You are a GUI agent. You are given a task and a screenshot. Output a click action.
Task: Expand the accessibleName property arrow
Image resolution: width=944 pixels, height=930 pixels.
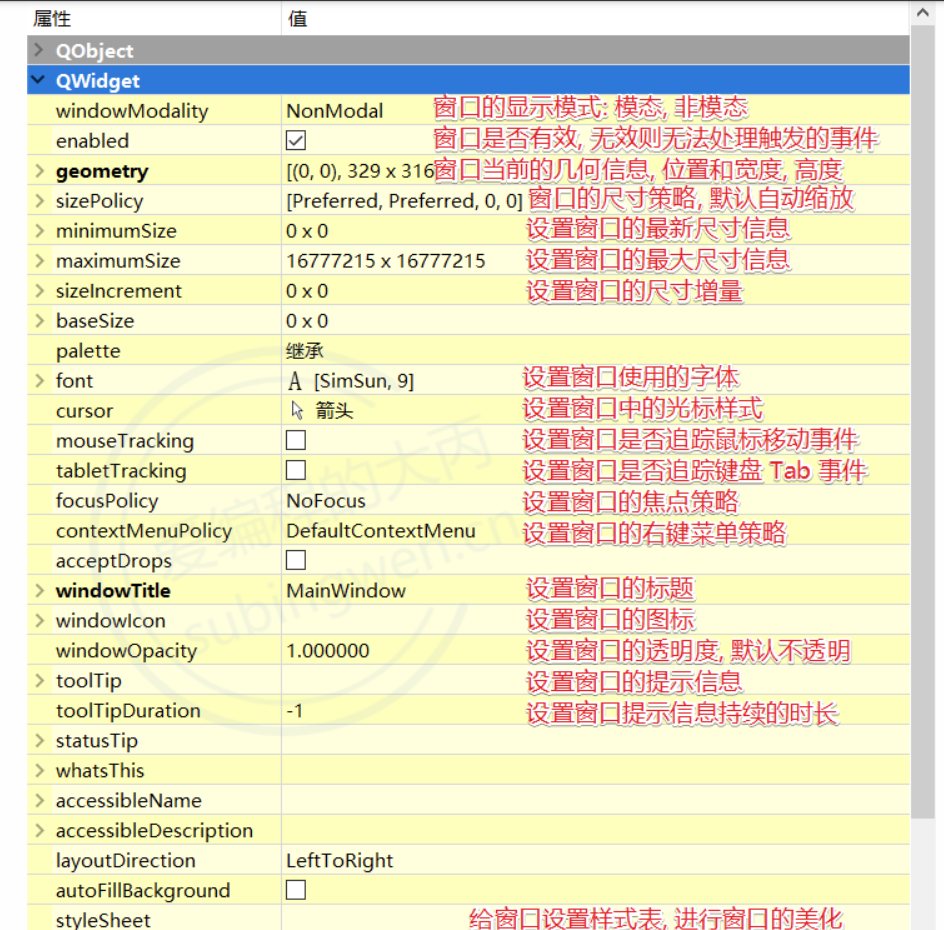[x=40, y=801]
